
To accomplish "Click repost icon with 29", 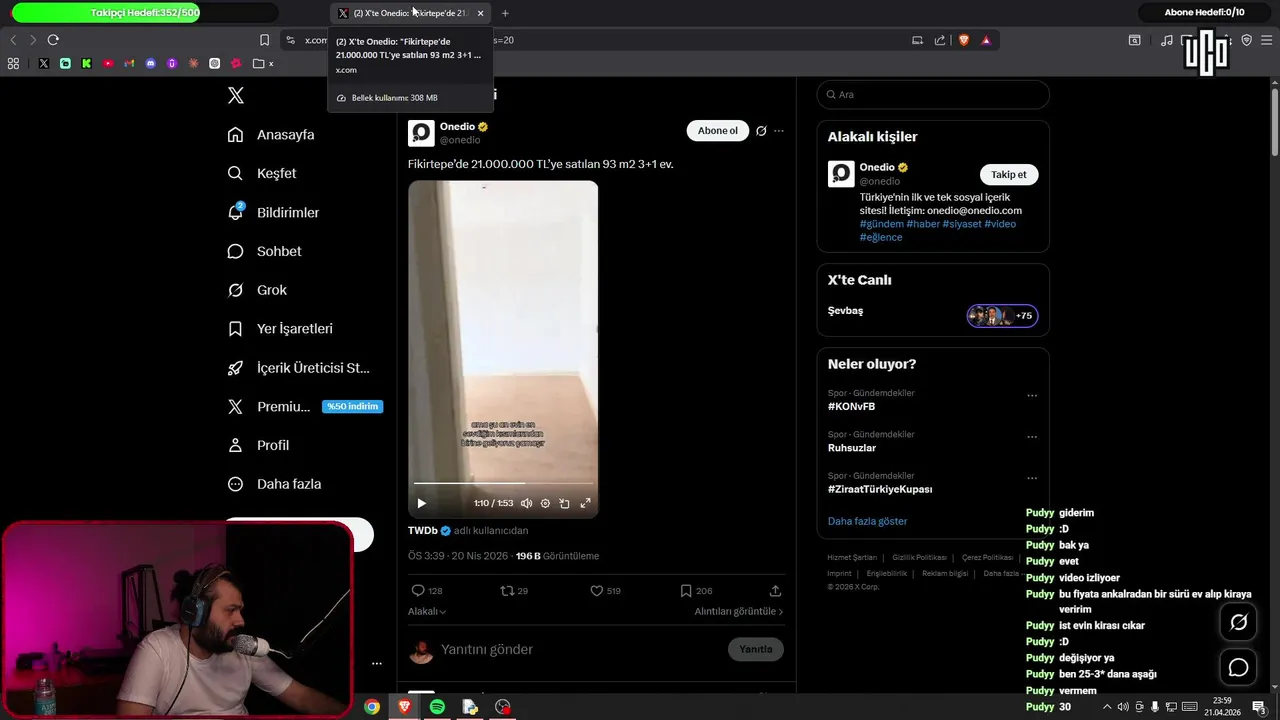I will 514,591.
